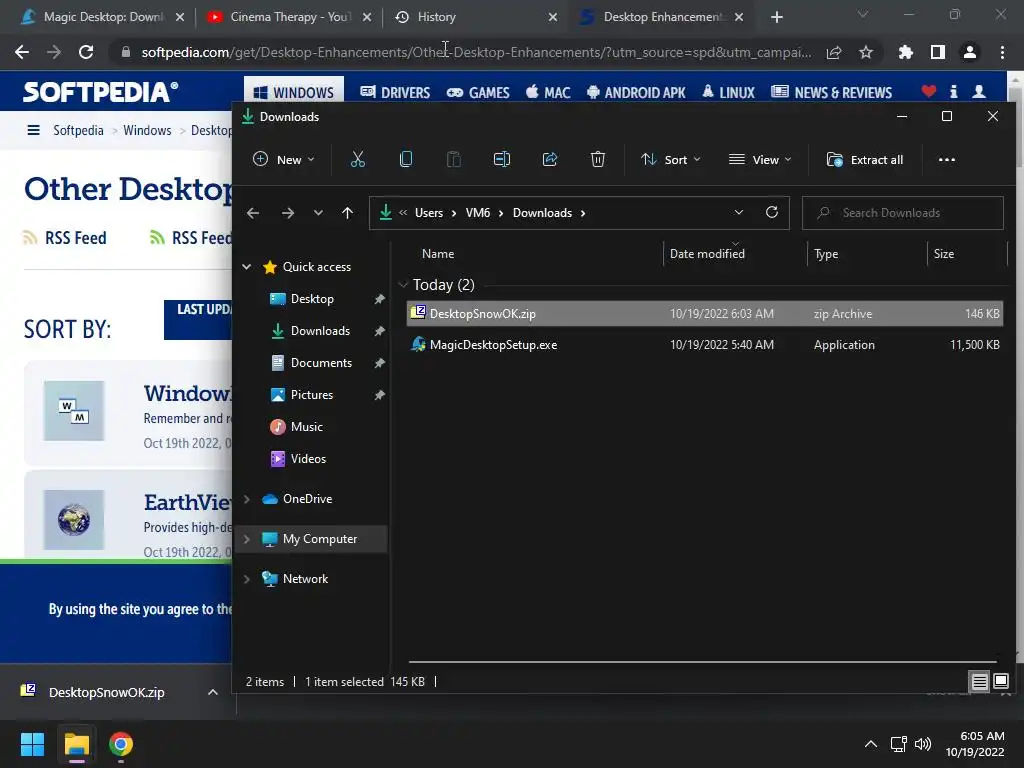
Task: Click the Rename icon in Explorer toolbar
Action: coord(502,159)
